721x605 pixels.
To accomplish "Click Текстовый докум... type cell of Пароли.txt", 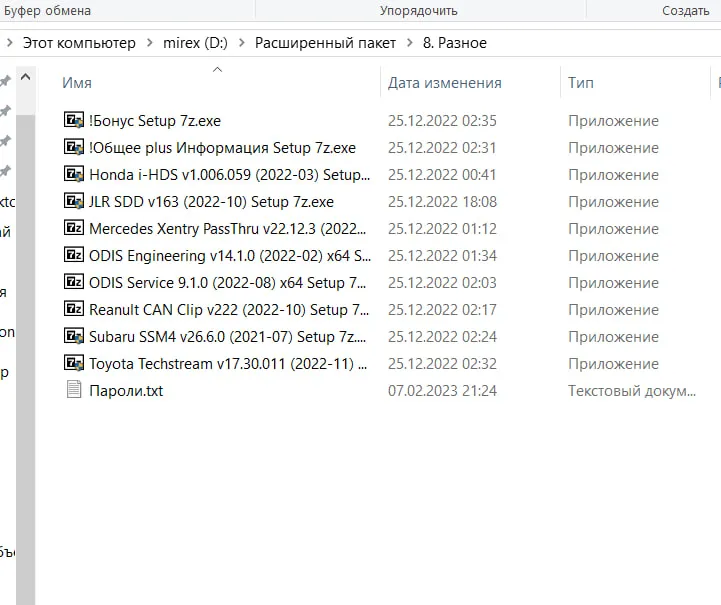I will [632, 391].
